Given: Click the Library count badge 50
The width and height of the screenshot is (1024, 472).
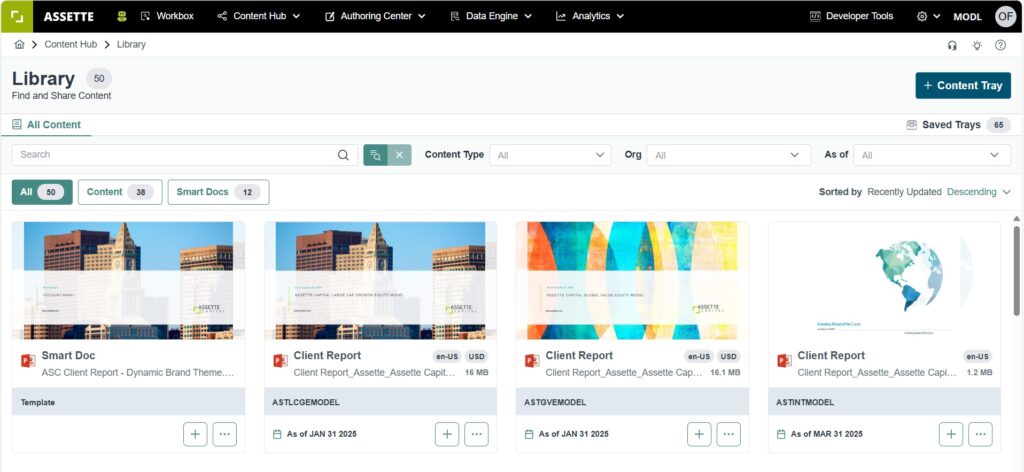Looking at the screenshot, I should [99, 79].
